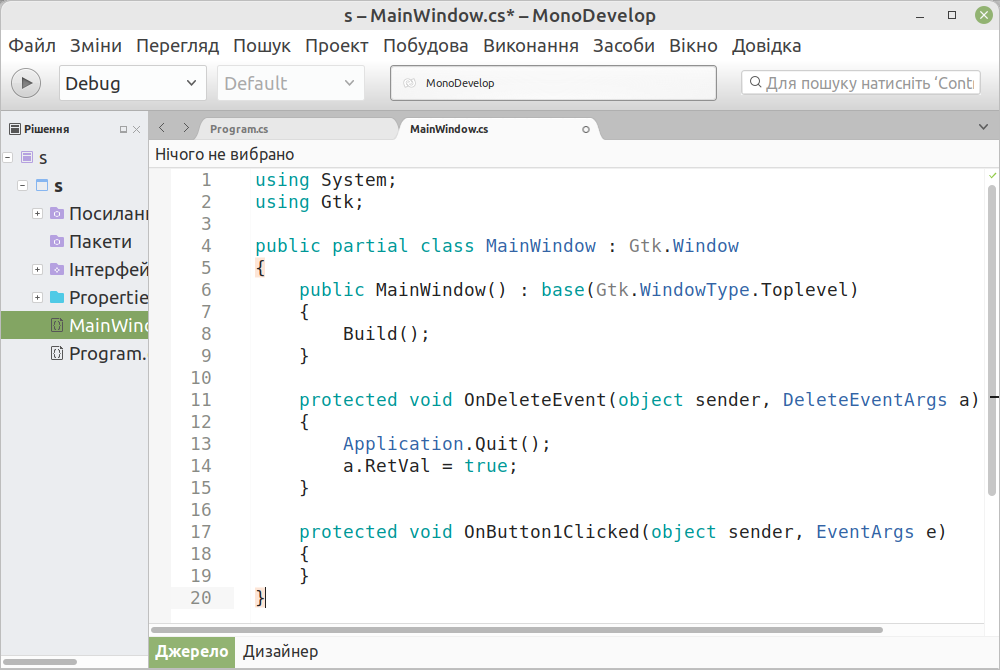Click 'using Gtk;' on line 2
The image size is (1000, 670).
309,201
